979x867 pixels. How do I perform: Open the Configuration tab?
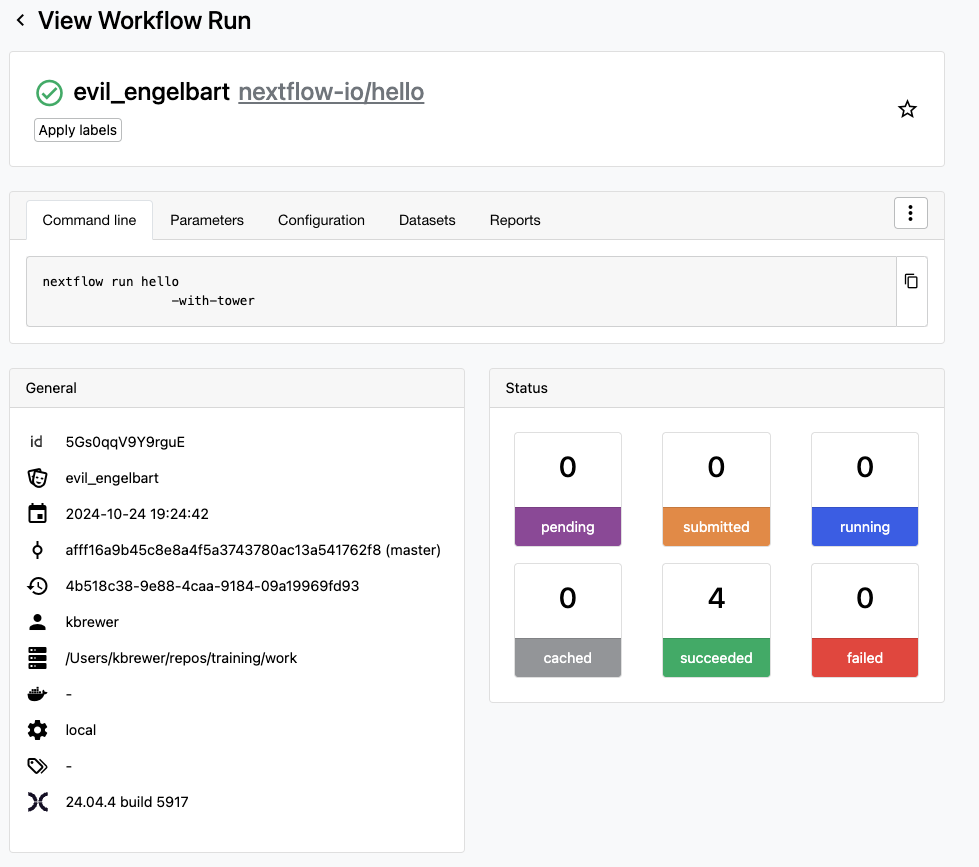[321, 220]
